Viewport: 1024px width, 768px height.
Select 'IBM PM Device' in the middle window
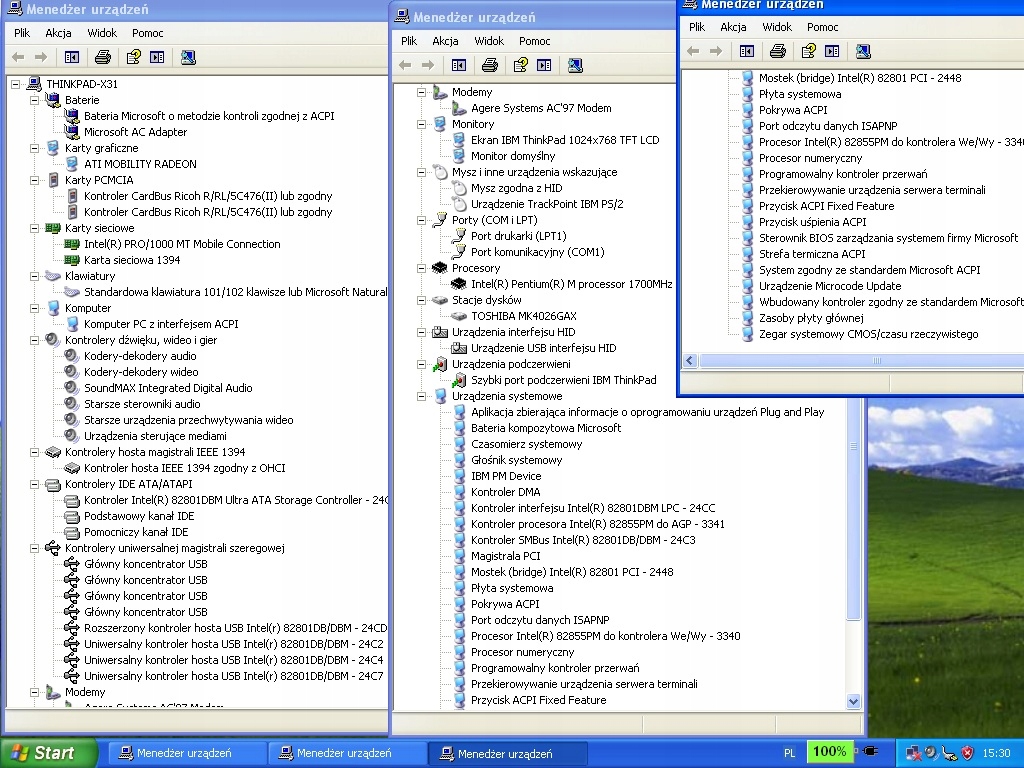[x=506, y=476]
